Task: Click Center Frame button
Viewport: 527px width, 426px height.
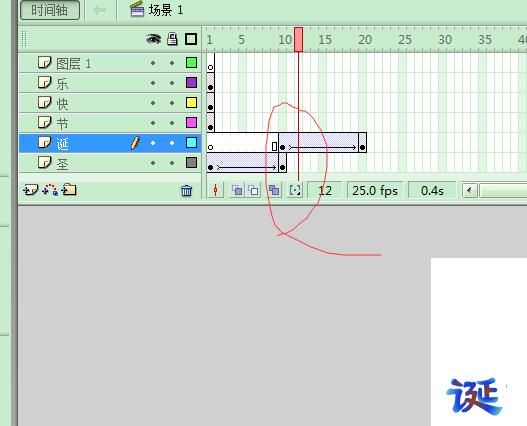Action: click(215, 190)
